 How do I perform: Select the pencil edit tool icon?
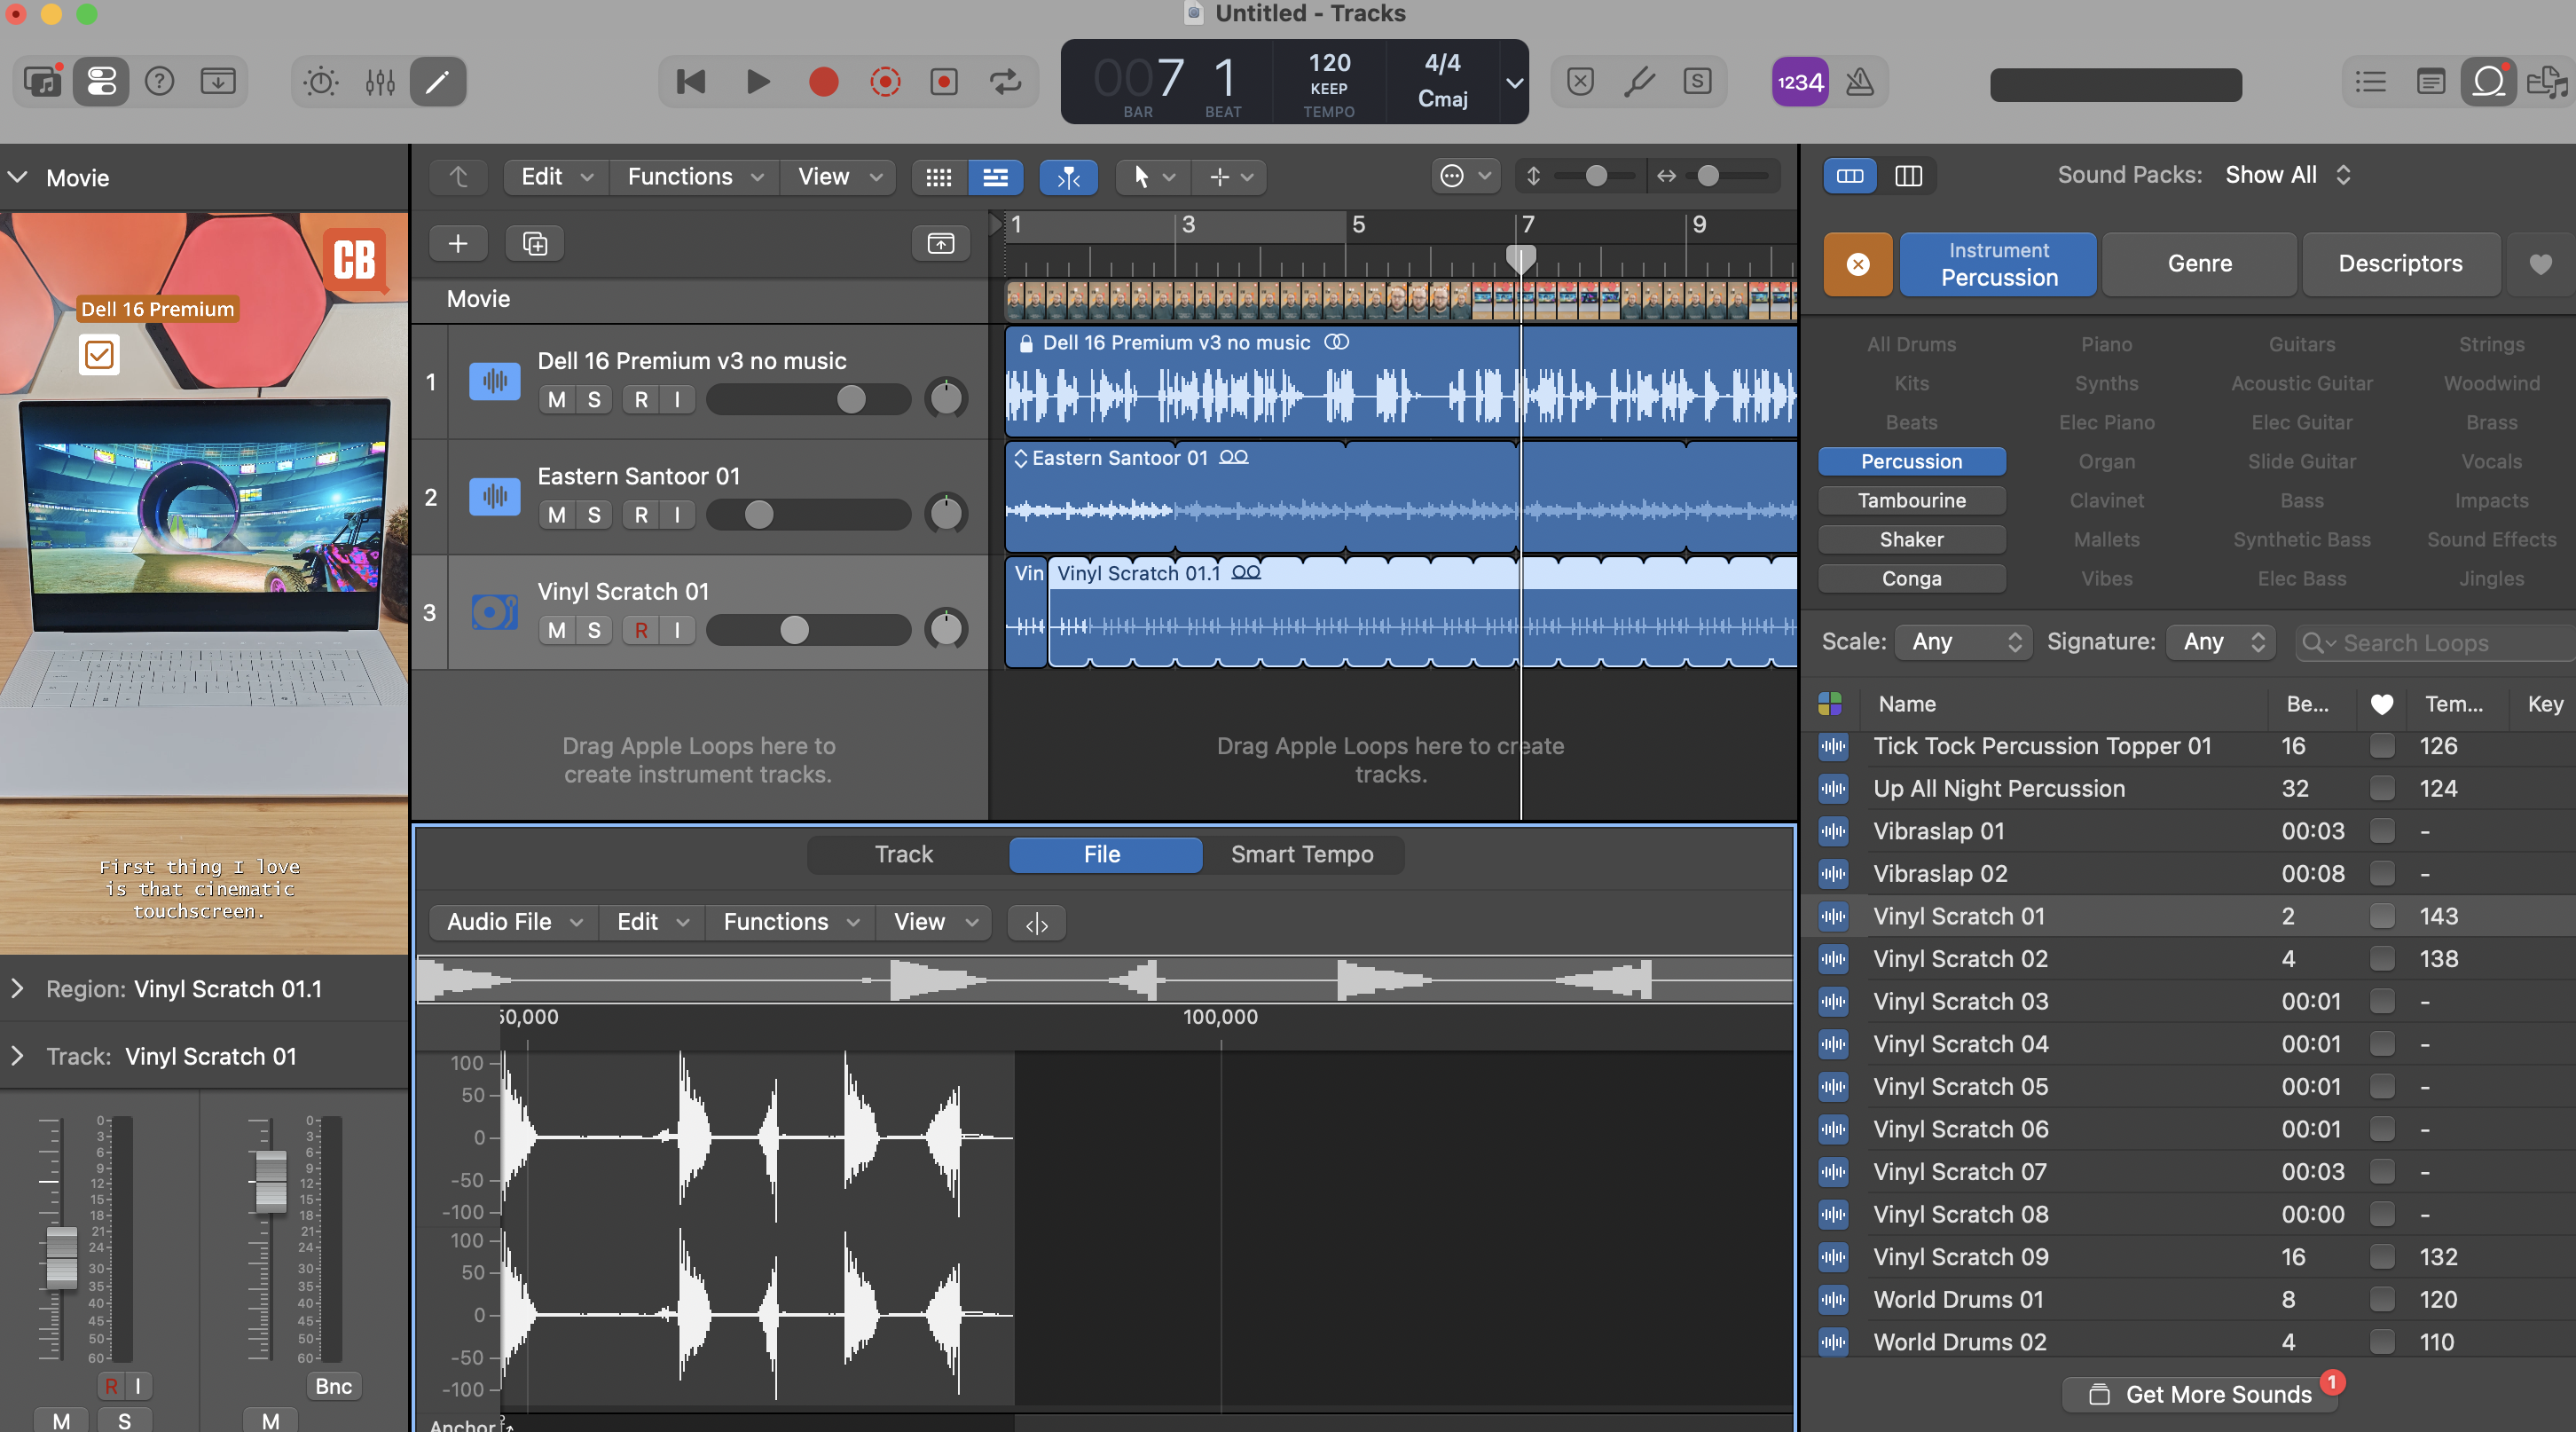(x=438, y=82)
